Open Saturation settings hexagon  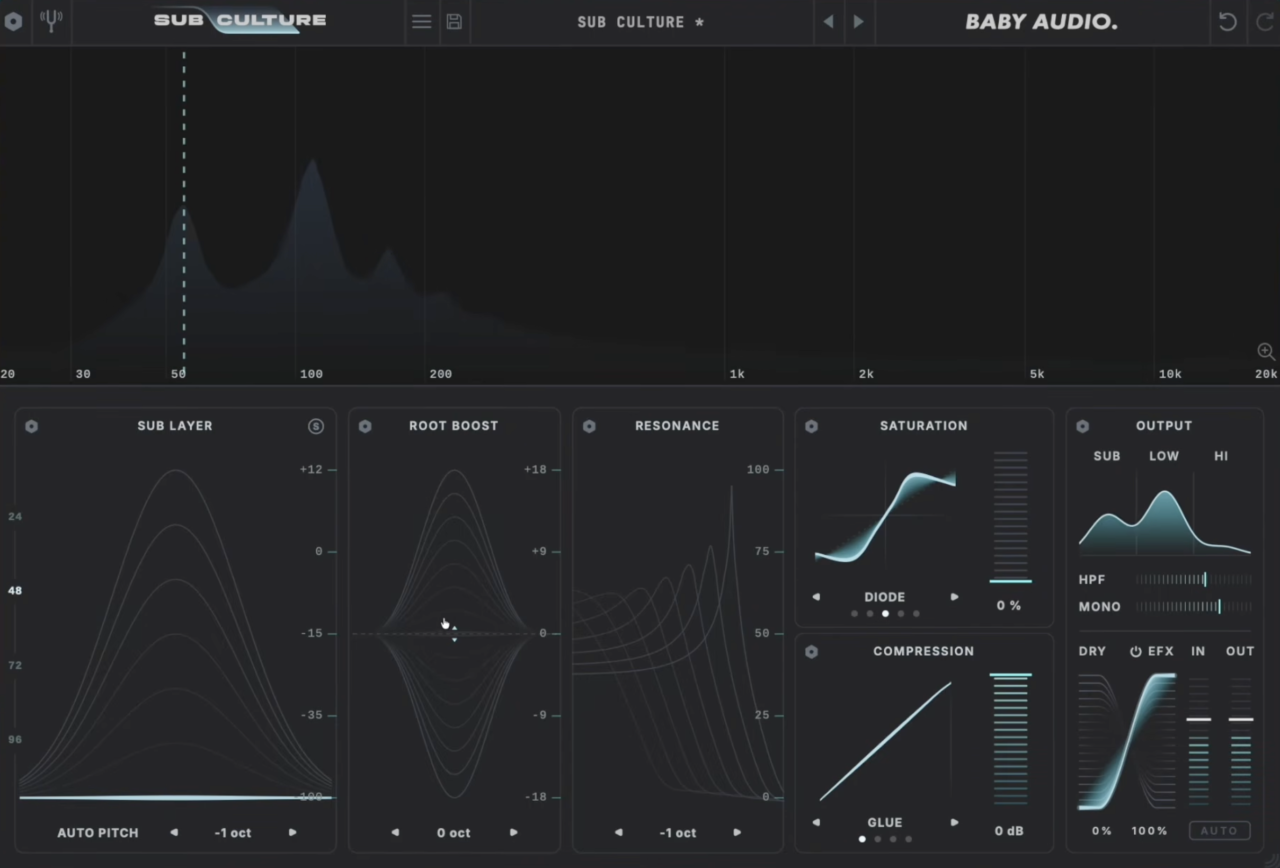tap(811, 426)
